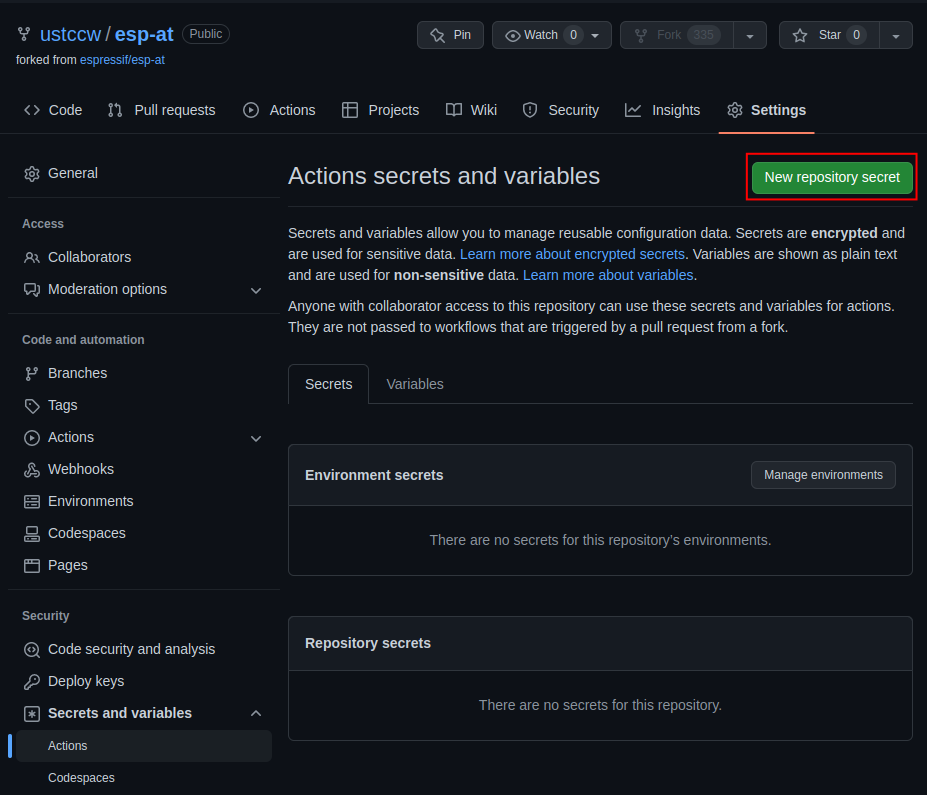Open Insights via the graph icon
927x795 pixels.
click(633, 110)
